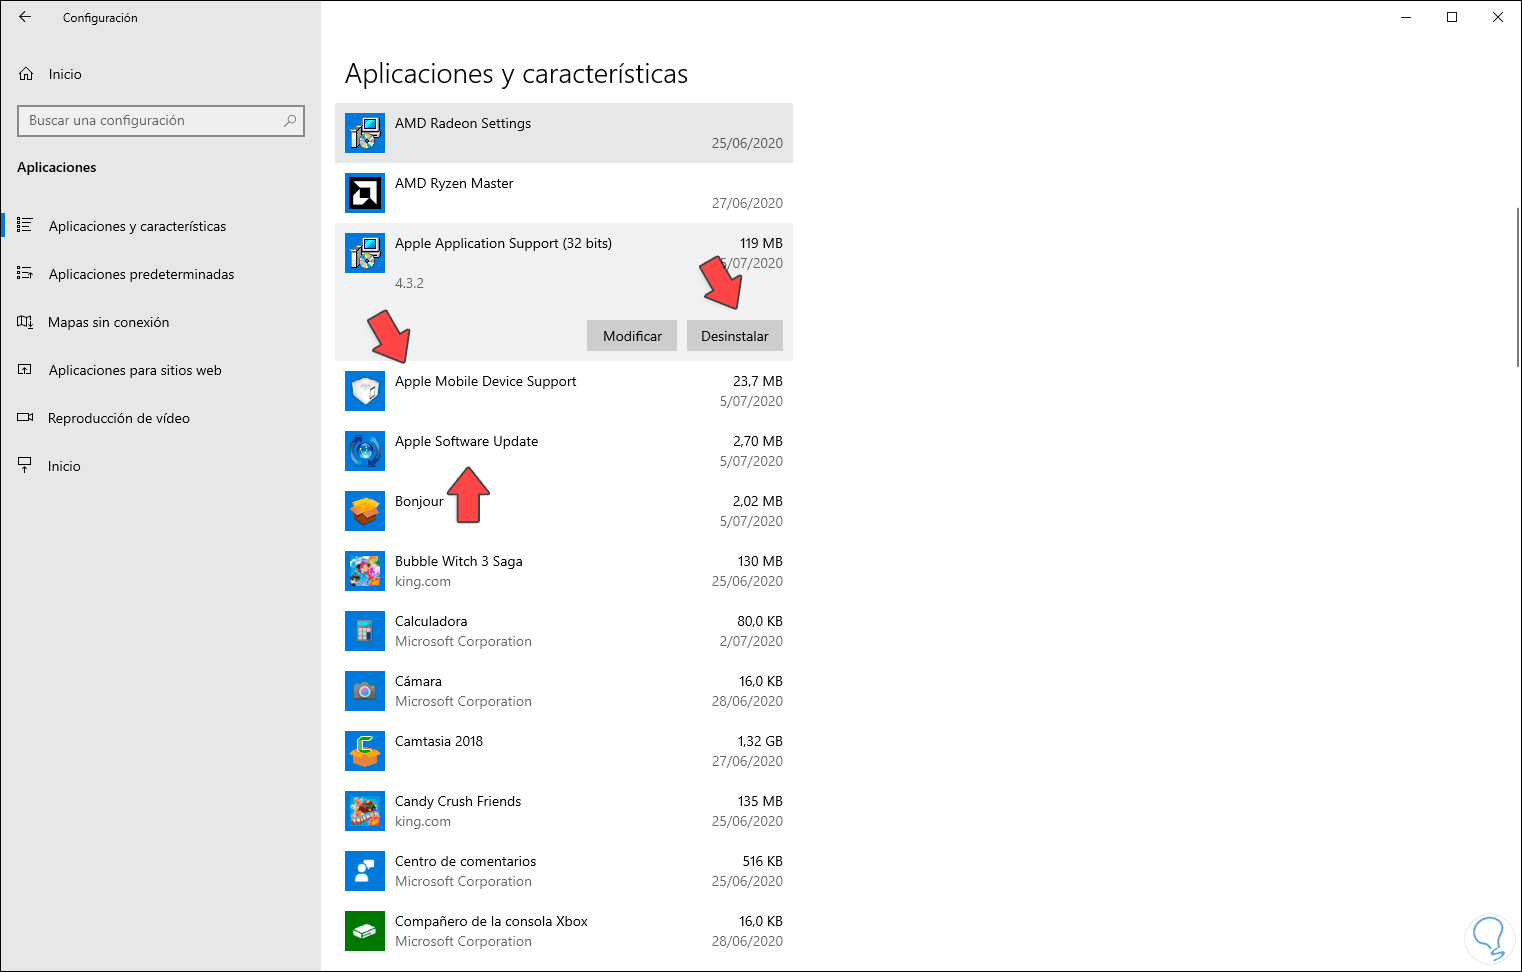Select the Camtasia 2018 entry name
The width and height of the screenshot is (1522, 972).
coord(439,741)
